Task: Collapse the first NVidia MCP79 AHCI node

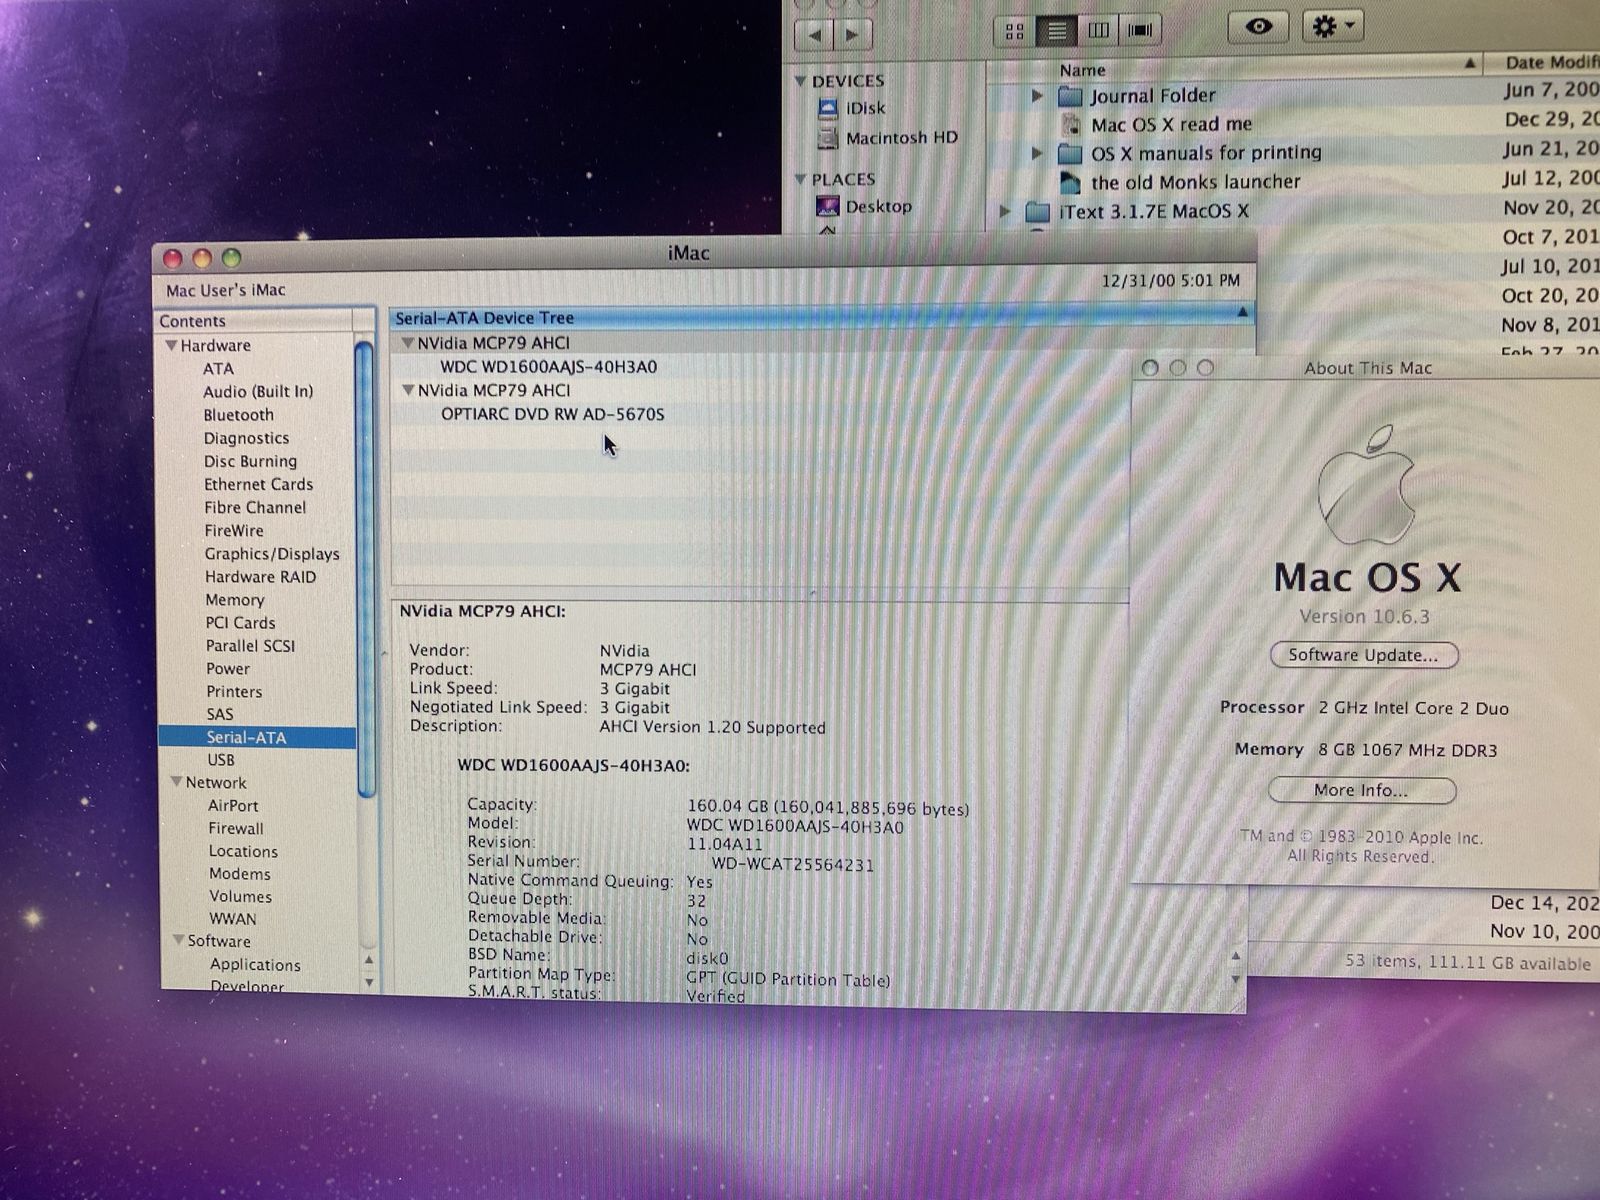Action: pyautogui.click(x=407, y=342)
